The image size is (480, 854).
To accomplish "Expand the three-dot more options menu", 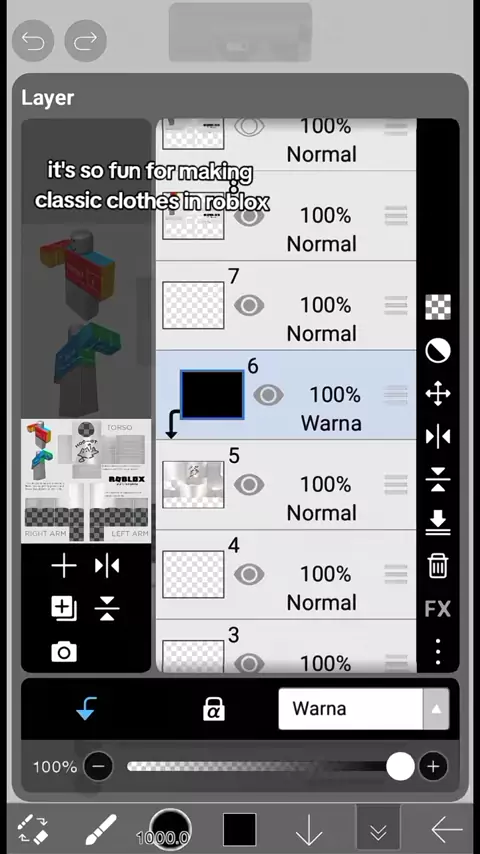I will point(438,651).
